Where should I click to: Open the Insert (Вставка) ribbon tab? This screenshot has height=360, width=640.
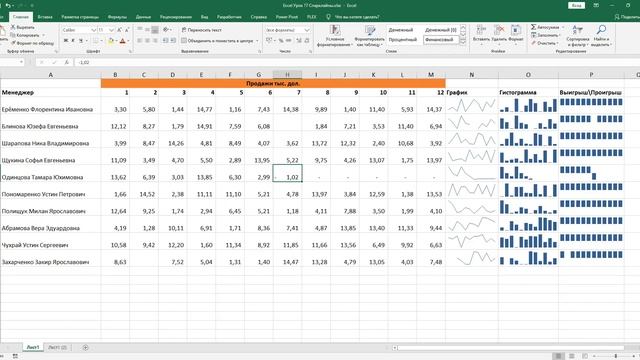45,17
